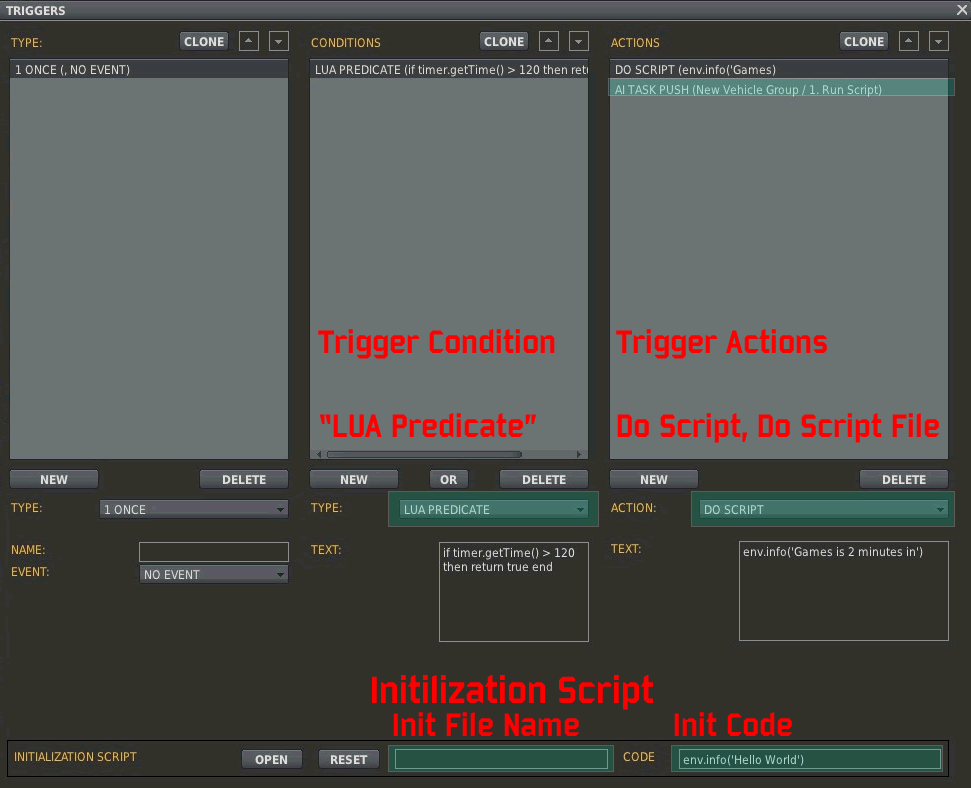
Task: Add a new condition
Action: 354,479
